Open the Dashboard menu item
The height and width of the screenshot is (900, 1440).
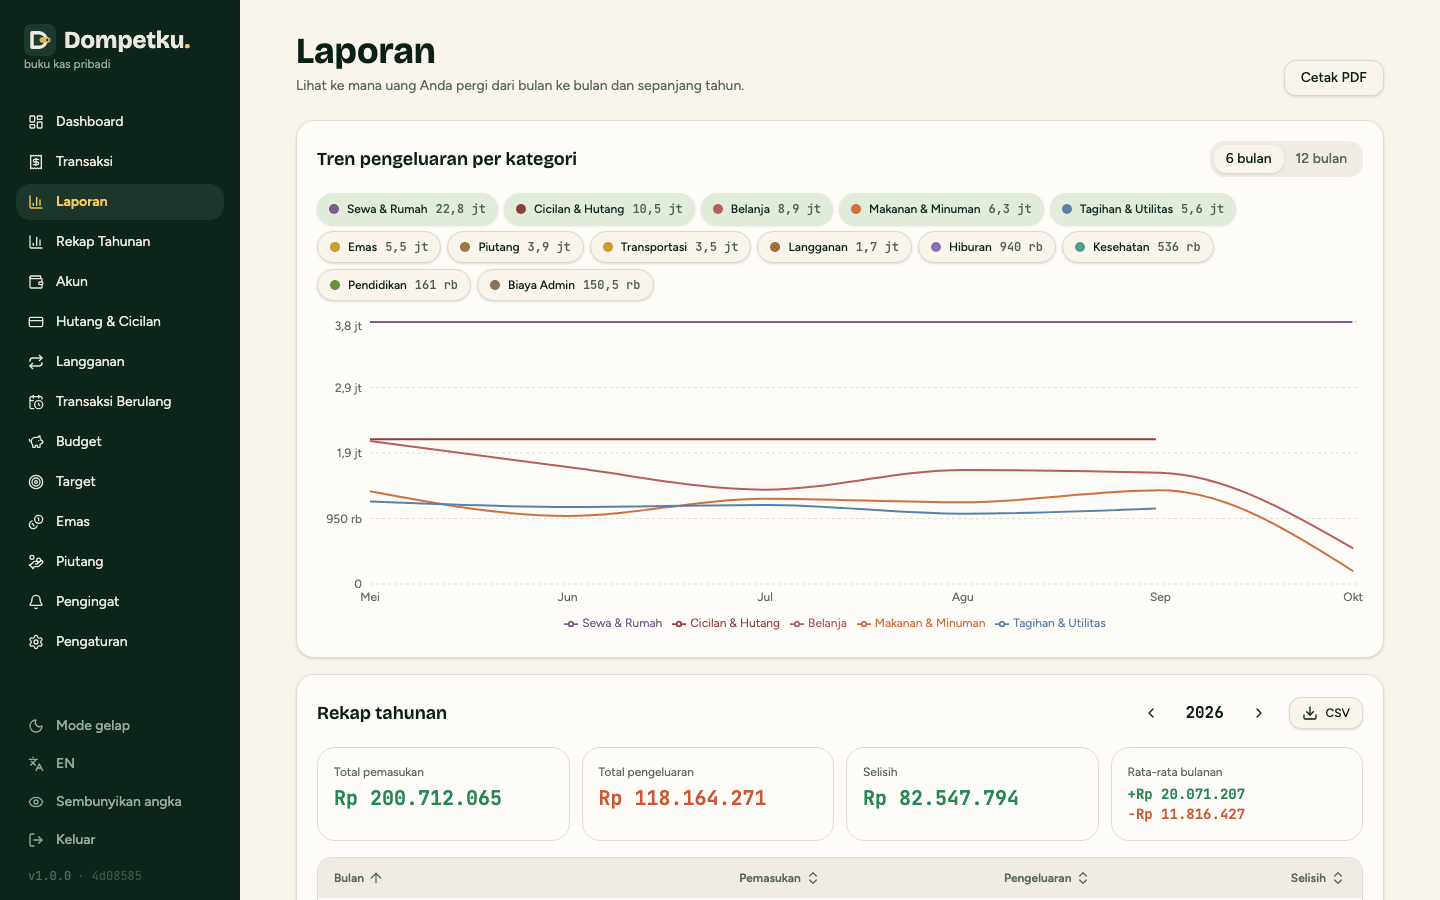tap(120, 122)
